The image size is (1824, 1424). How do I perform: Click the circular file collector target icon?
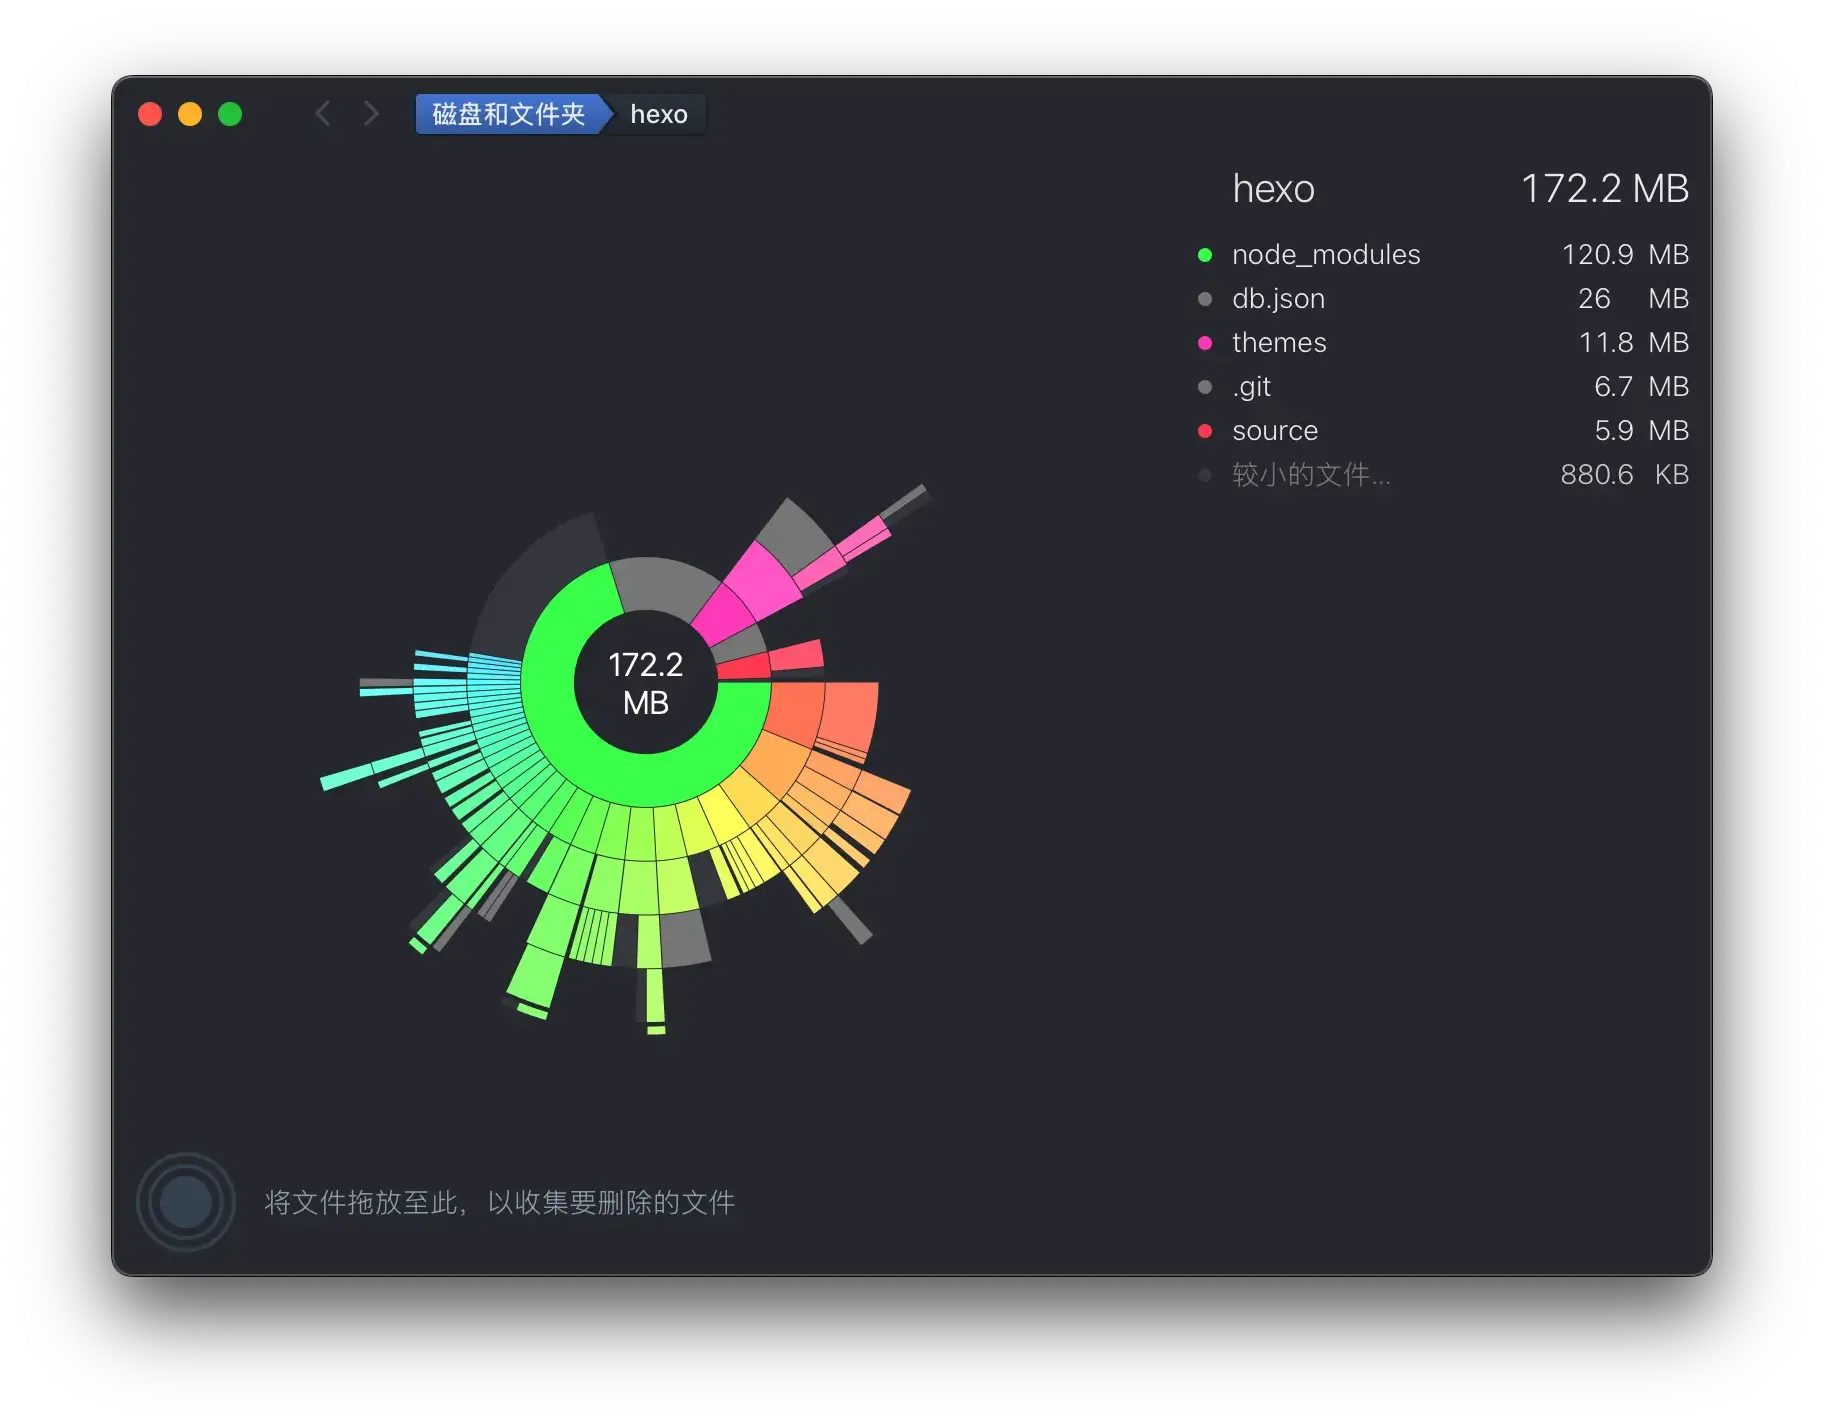click(x=186, y=1201)
